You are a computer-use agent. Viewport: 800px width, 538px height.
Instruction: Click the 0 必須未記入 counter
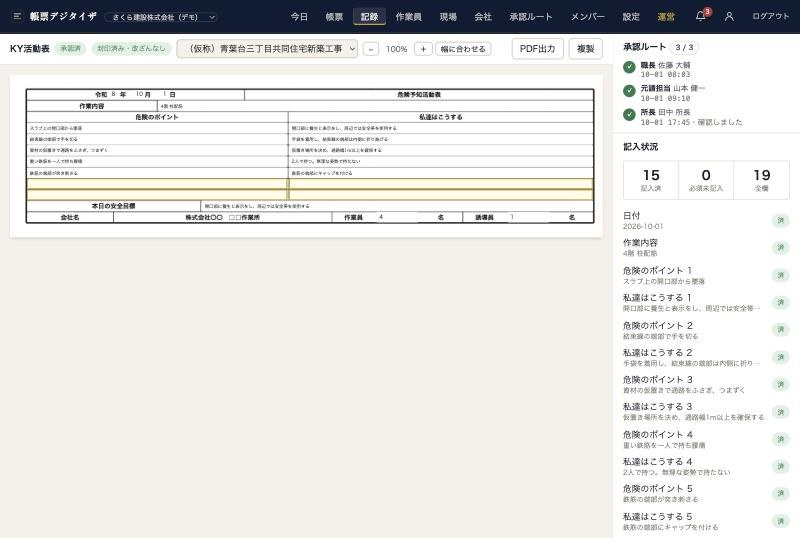pyautogui.click(x=706, y=180)
